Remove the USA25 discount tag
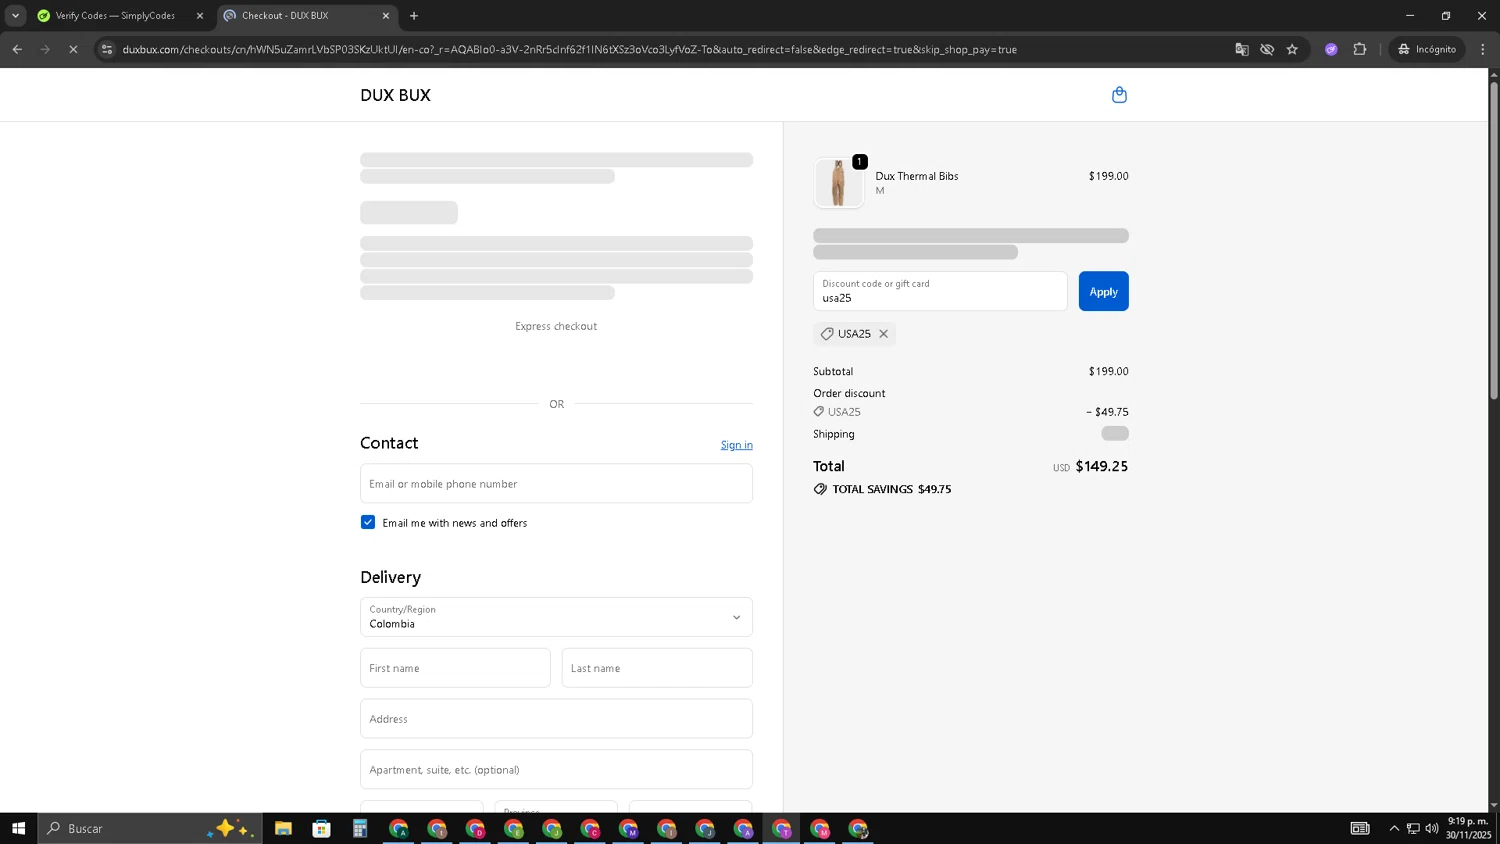The image size is (1500, 844). point(883,334)
